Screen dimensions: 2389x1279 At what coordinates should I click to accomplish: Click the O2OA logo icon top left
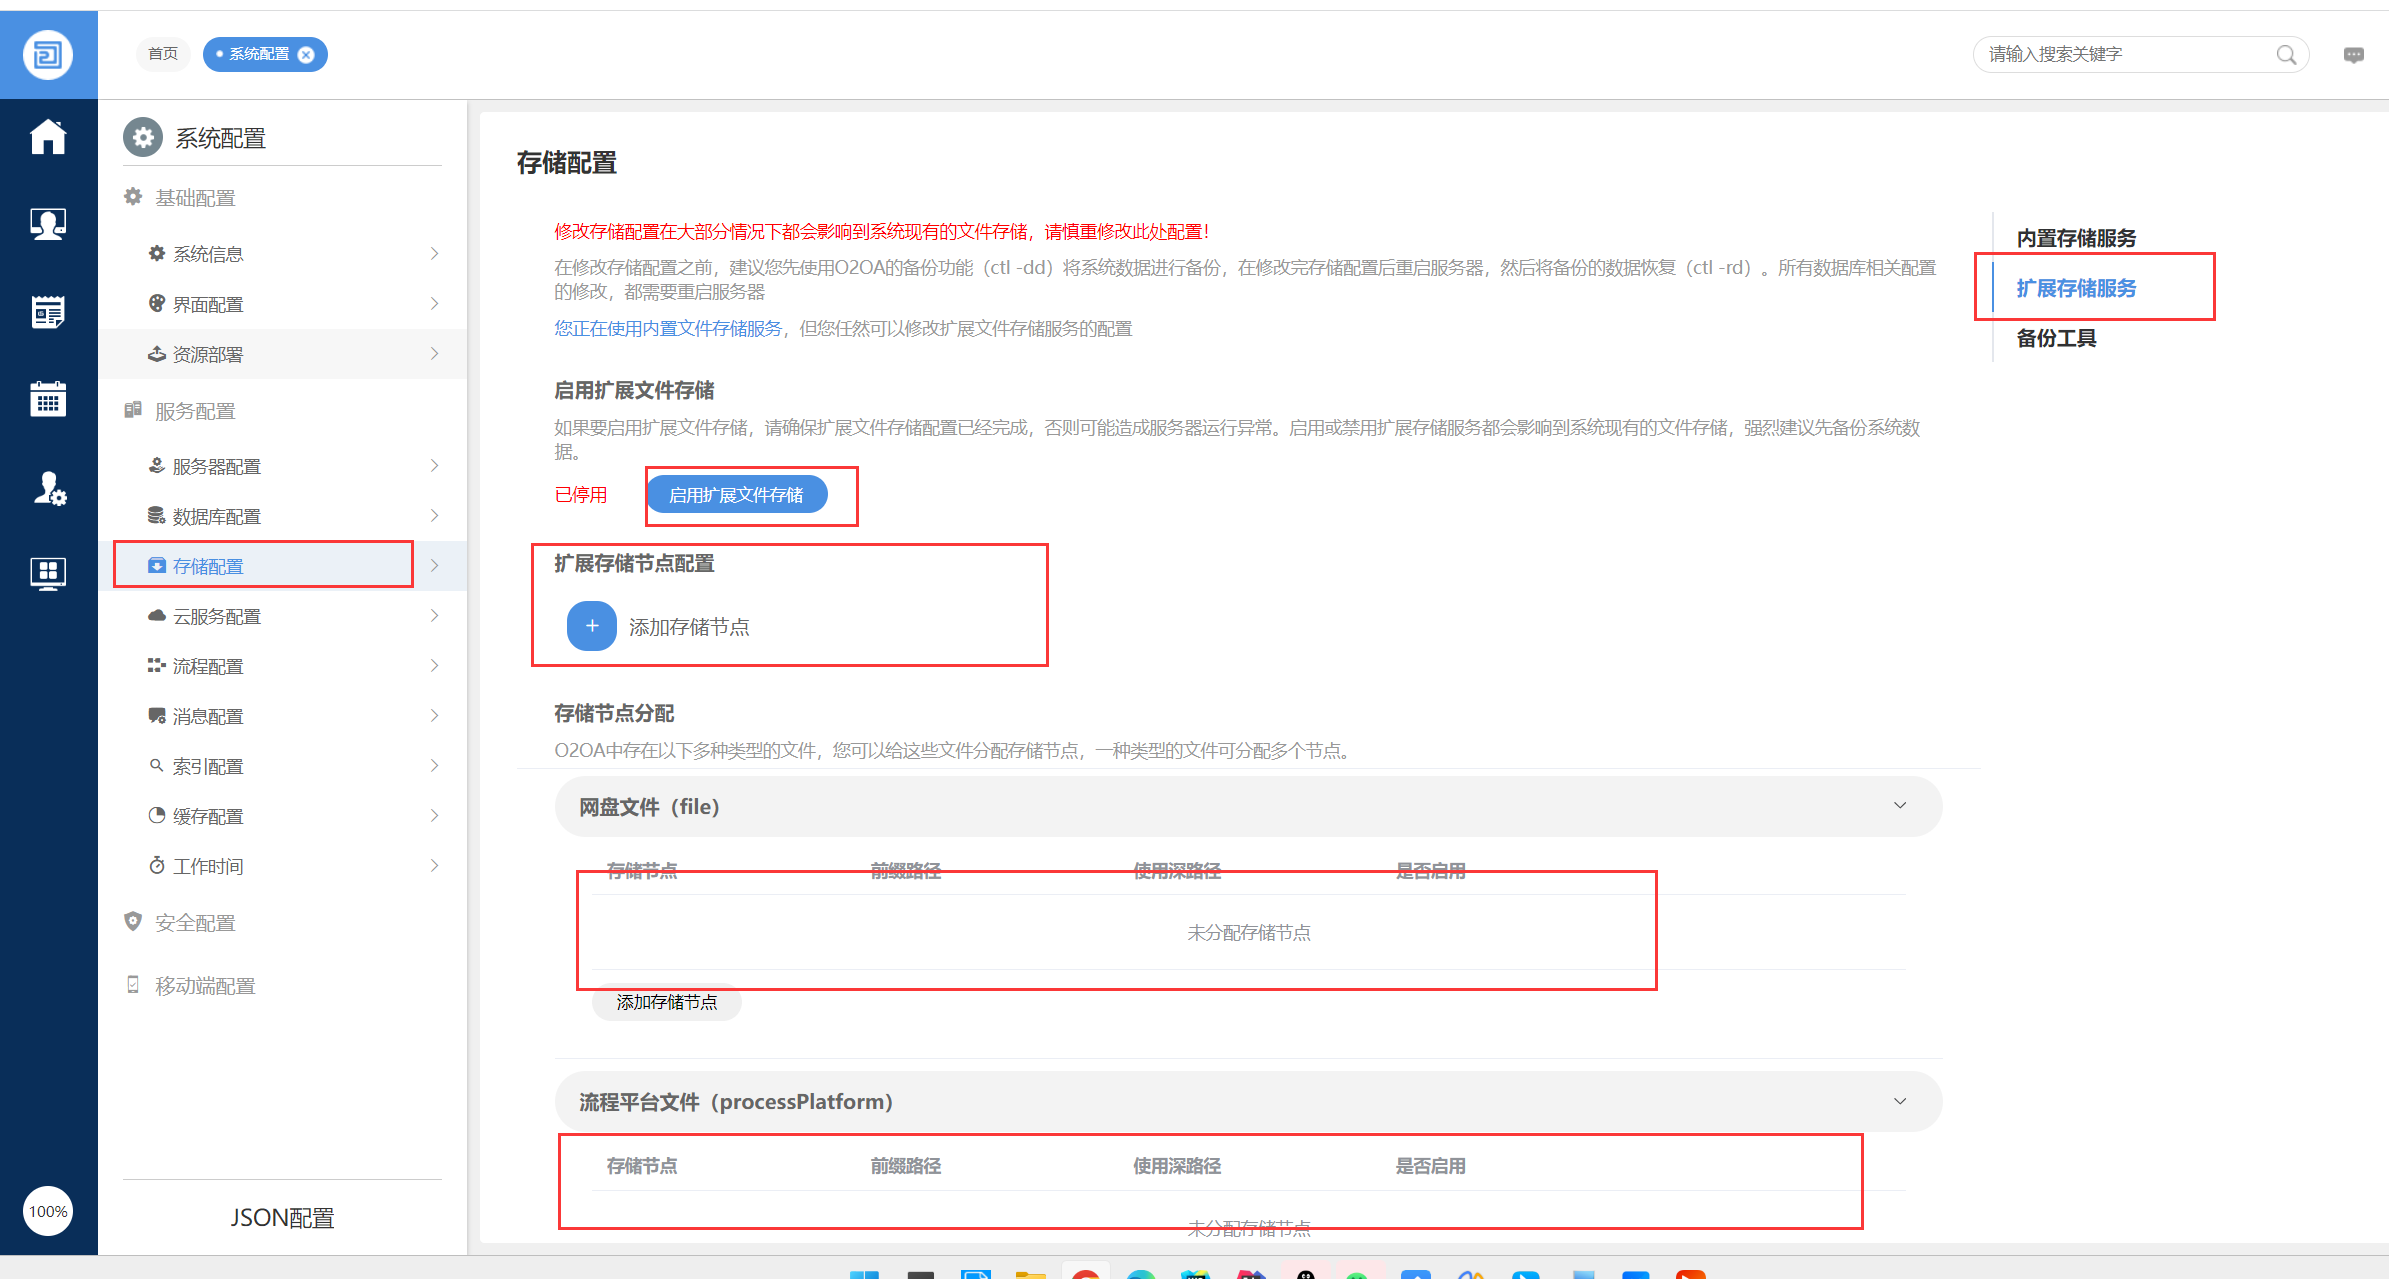point(48,54)
